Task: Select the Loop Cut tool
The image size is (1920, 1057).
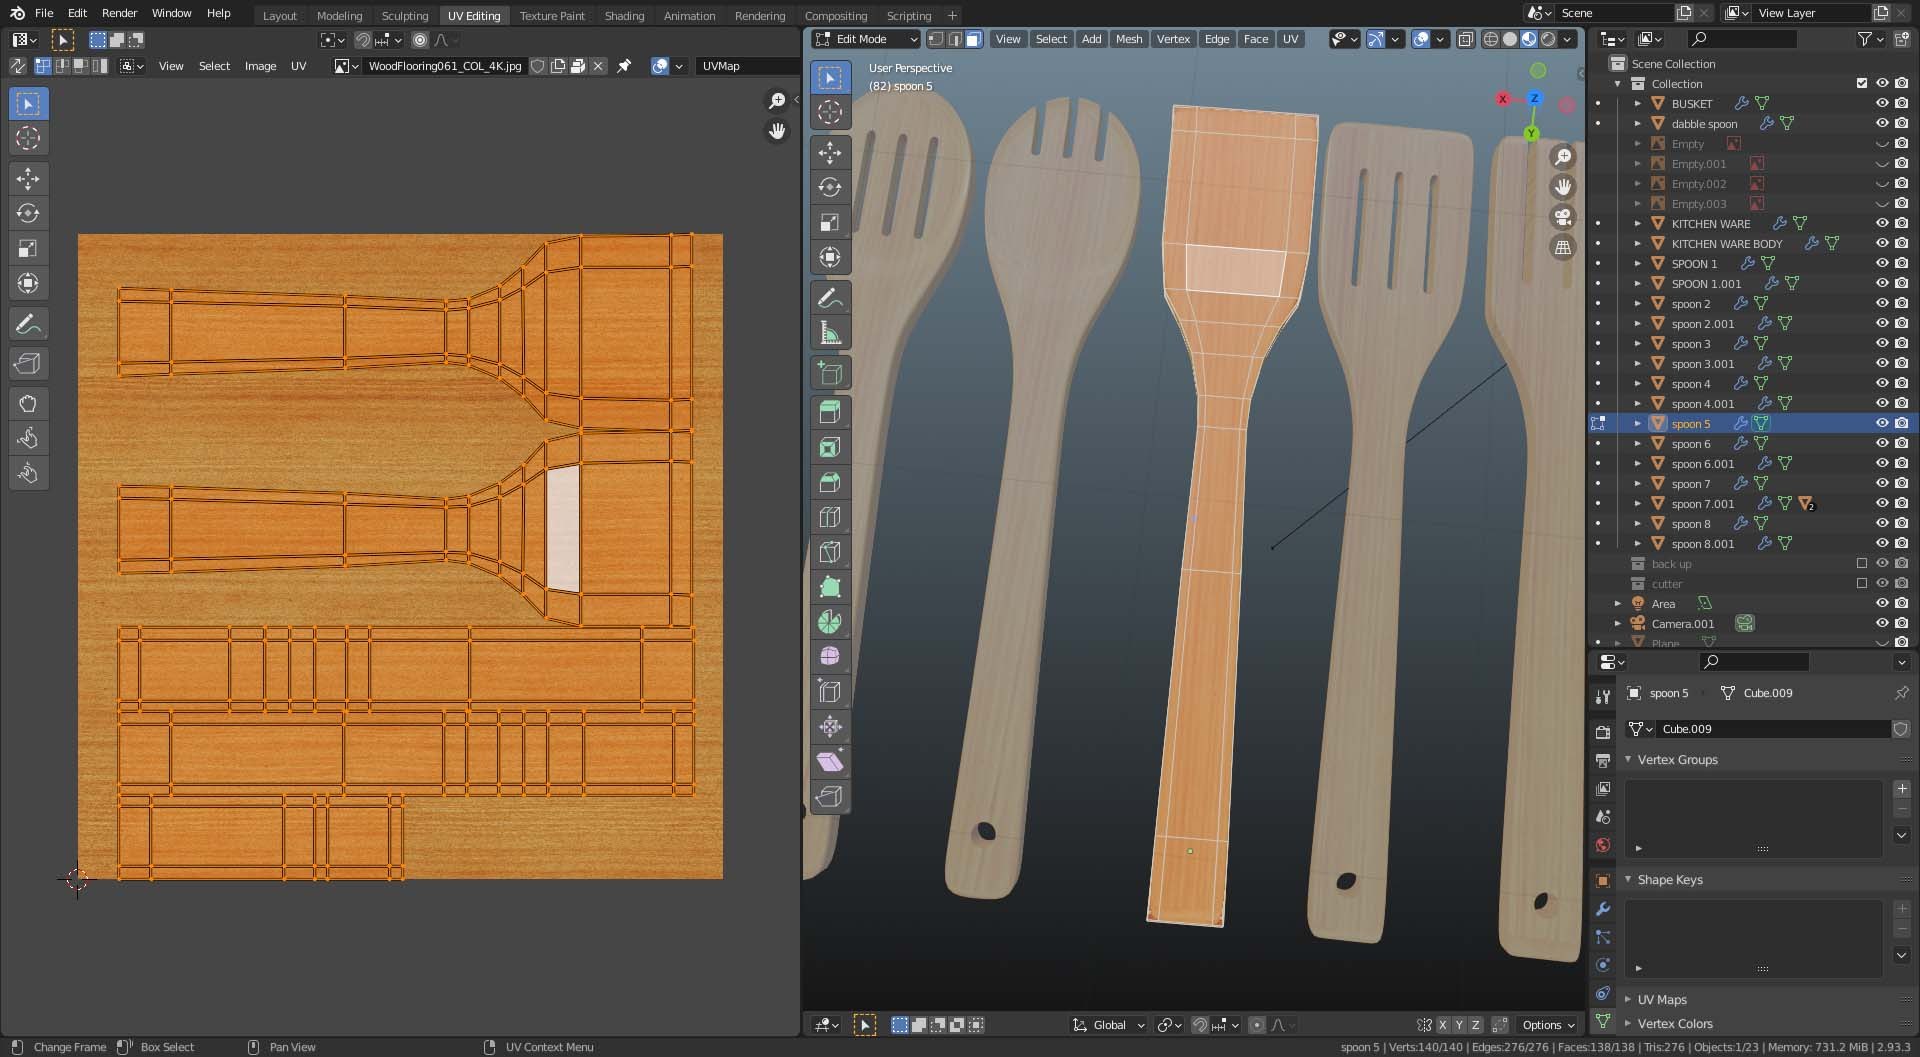Action: 830,517
